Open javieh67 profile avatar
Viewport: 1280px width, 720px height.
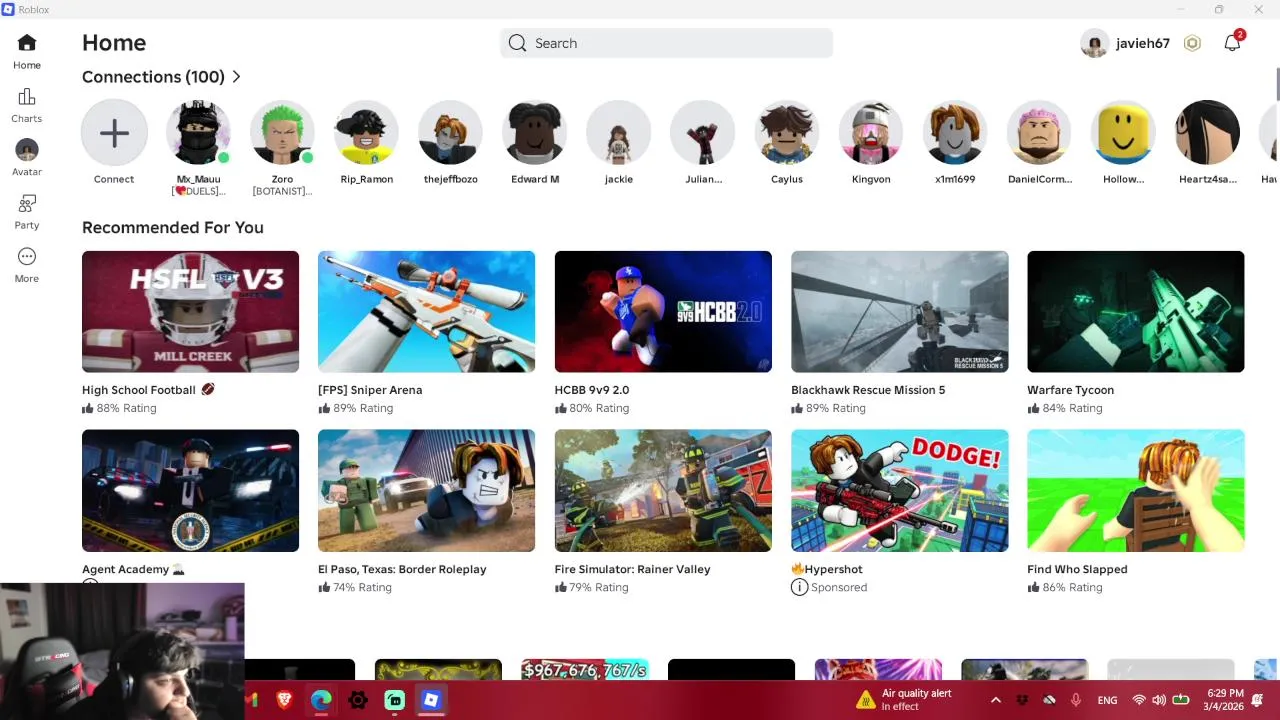click(x=1095, y=43)
